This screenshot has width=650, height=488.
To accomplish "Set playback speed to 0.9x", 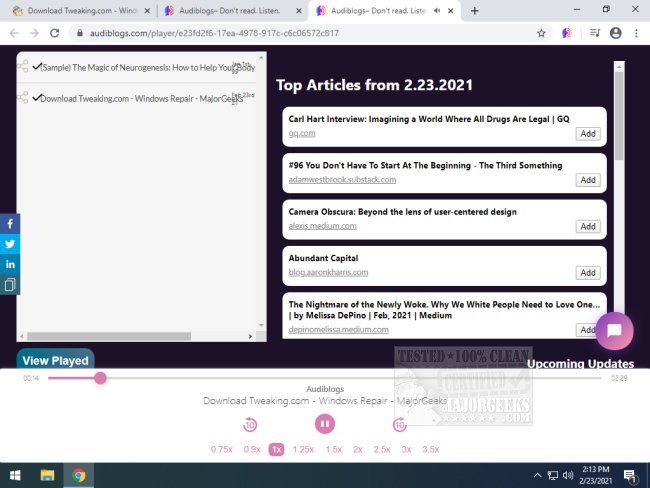I will pyautogui.click(x=252, y=449).
